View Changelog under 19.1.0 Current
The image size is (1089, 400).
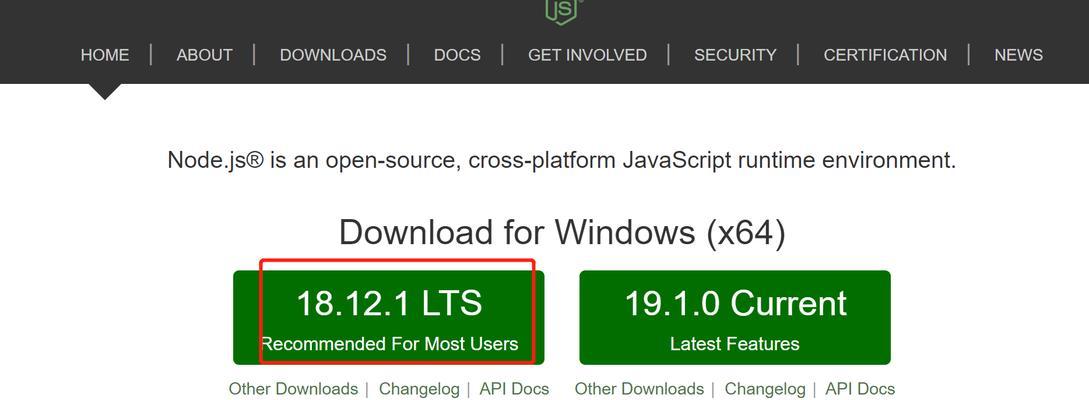(765, 389)
